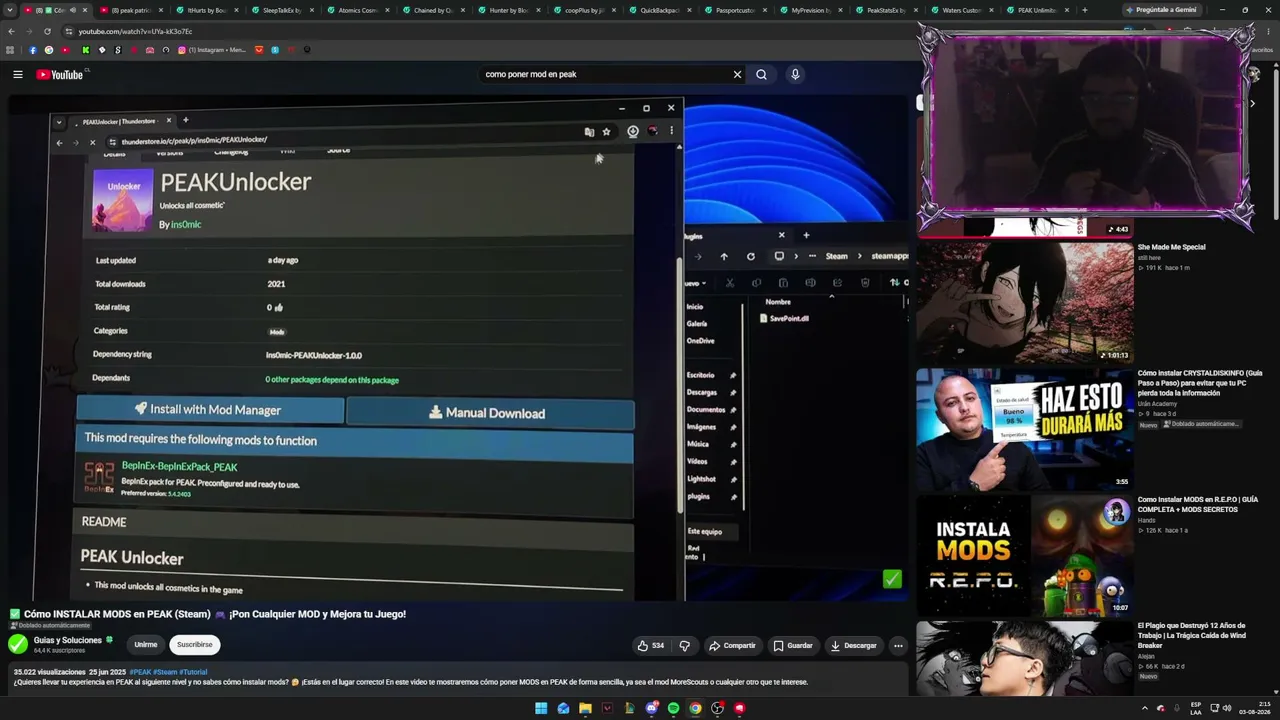The width and height of the screenshot is (1280, 720).
Task: Click the Explorer up-arrow navigation icon
Action: pyautogui.click(x=724, y=256)
